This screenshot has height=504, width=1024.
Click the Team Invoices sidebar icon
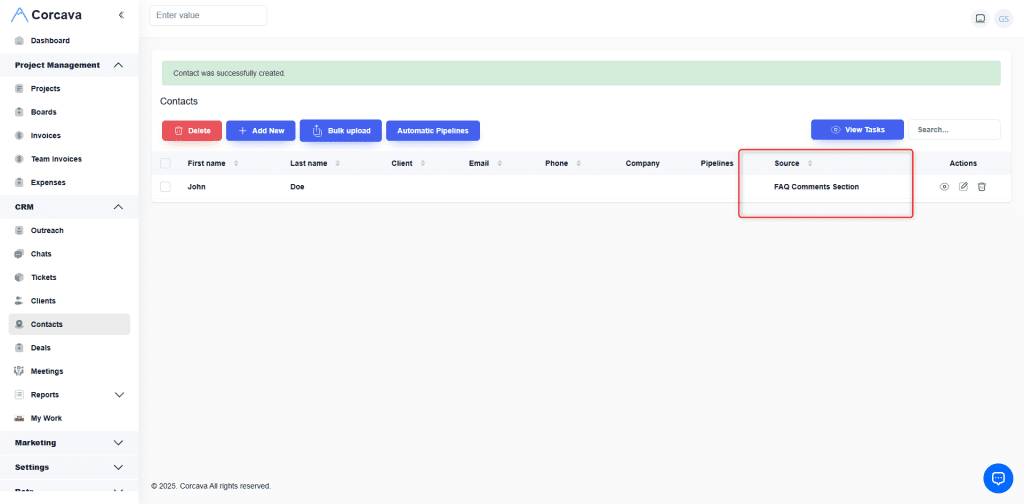pyautogui.click(x=19, y=159)
